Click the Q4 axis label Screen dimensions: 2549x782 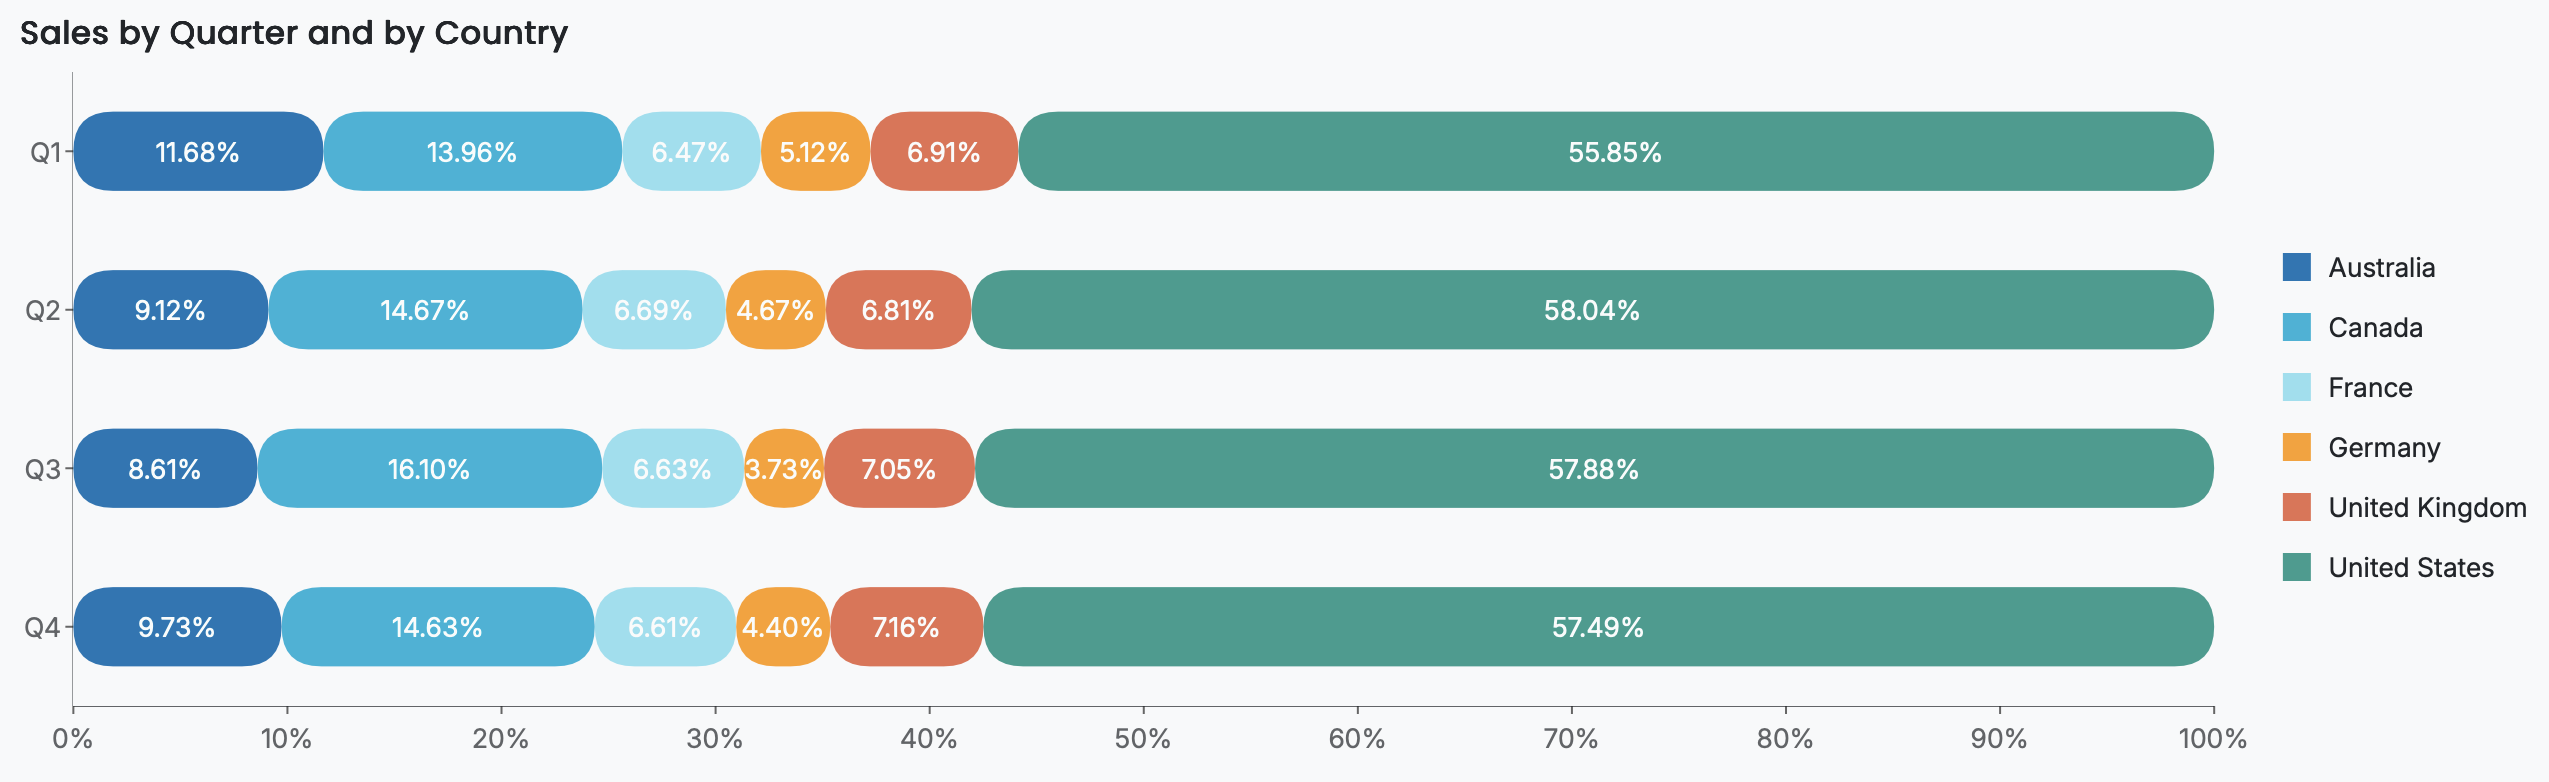(43, 627)
